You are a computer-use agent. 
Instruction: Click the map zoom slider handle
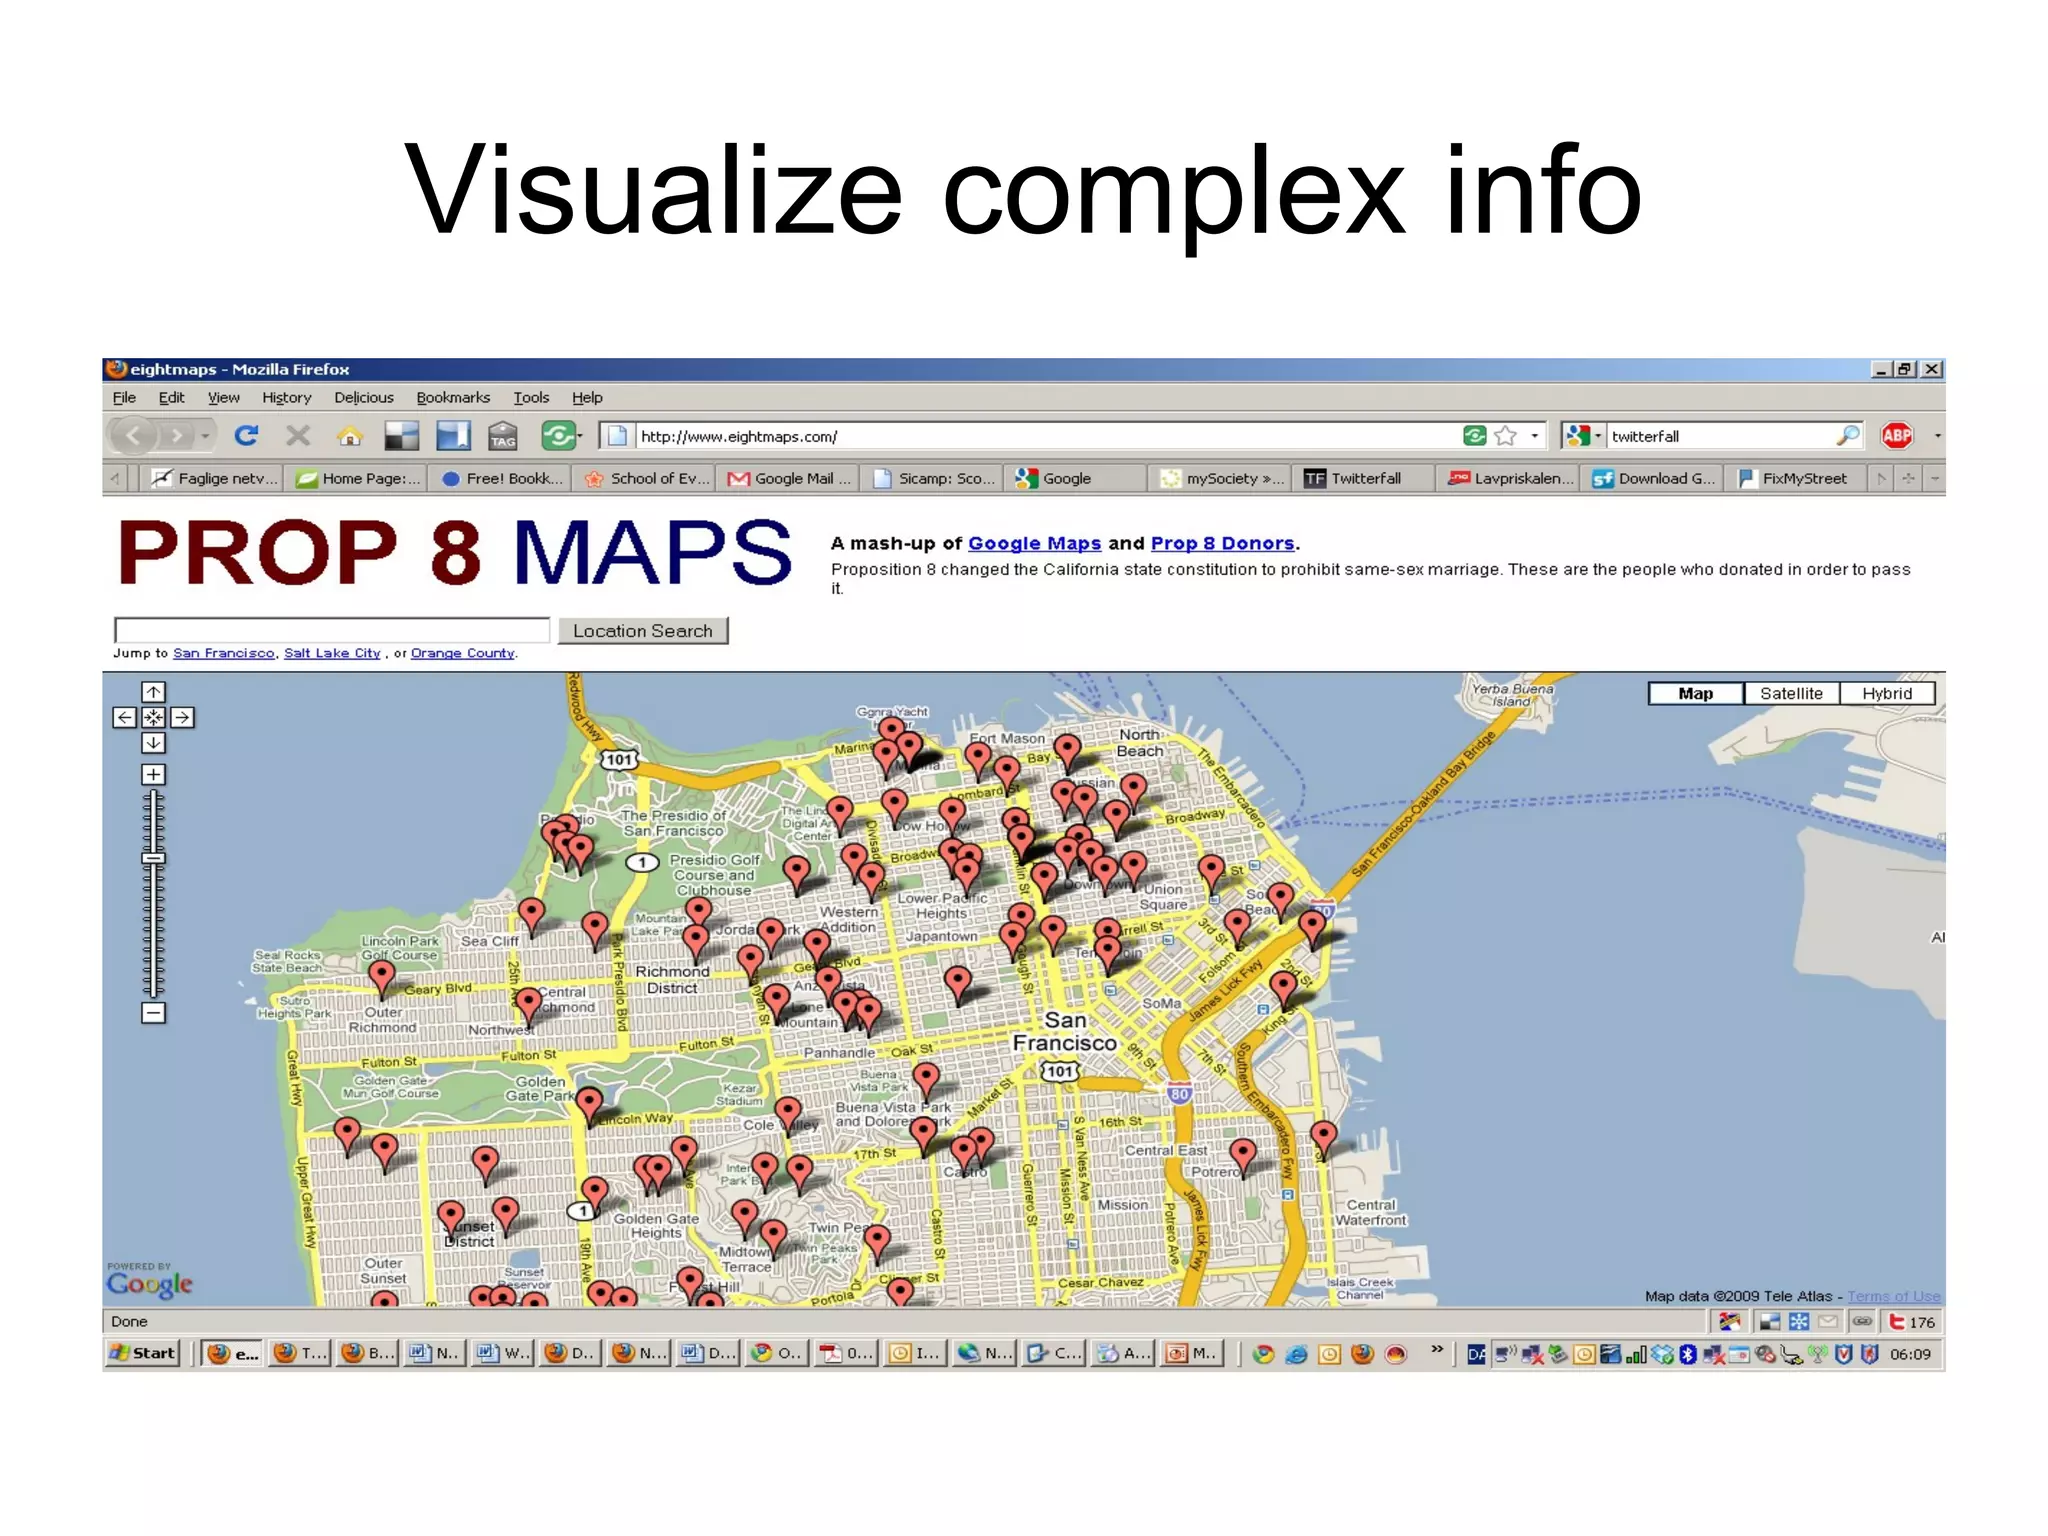click(153, 858)
